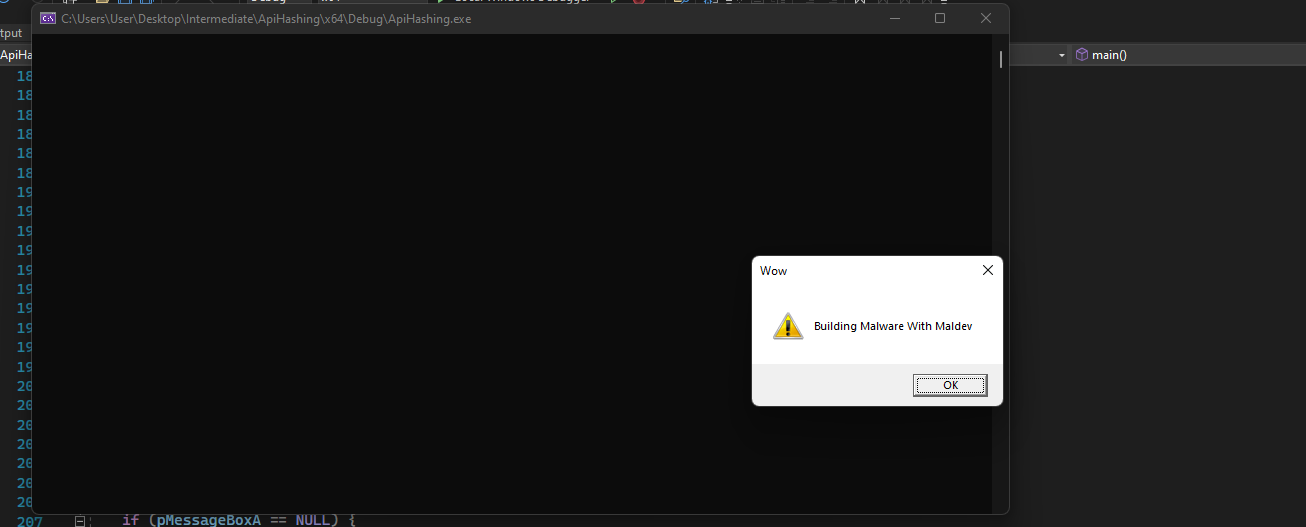Click the console window vertical scrollbar thumb
This screenshot has width=1306, height=527.
(1001, 60)
